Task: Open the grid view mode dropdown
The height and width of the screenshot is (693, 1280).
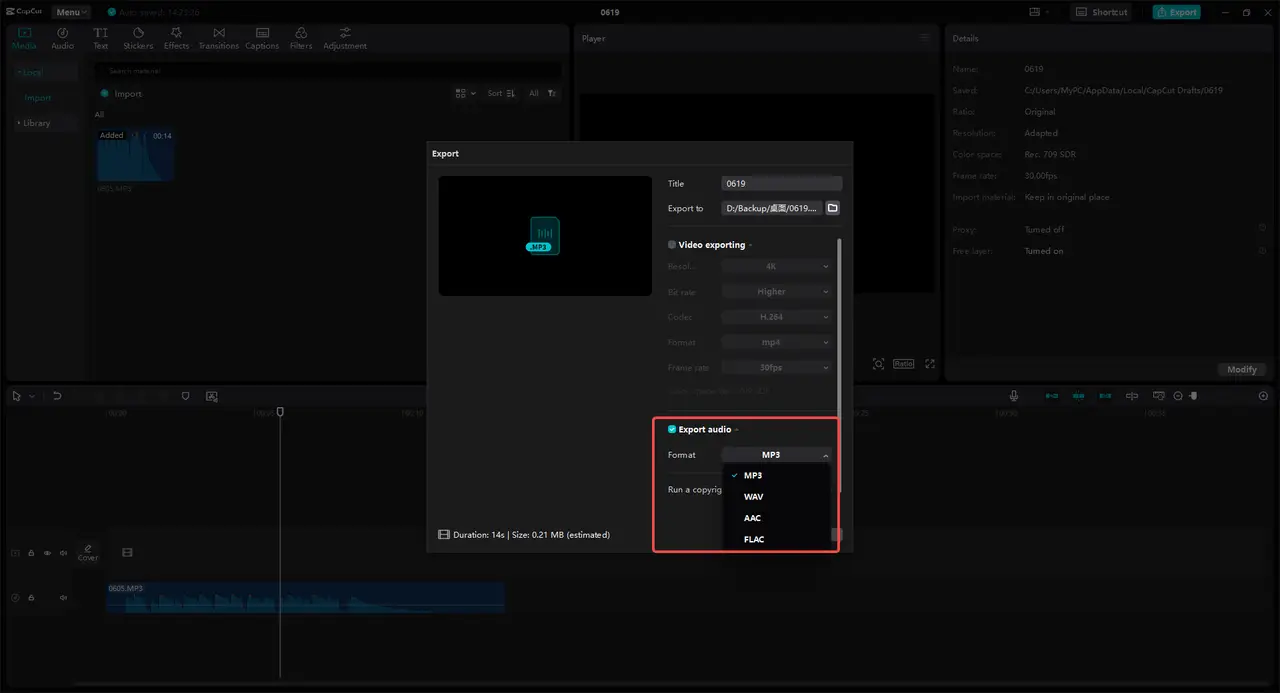Action: (x=465, y=93)
